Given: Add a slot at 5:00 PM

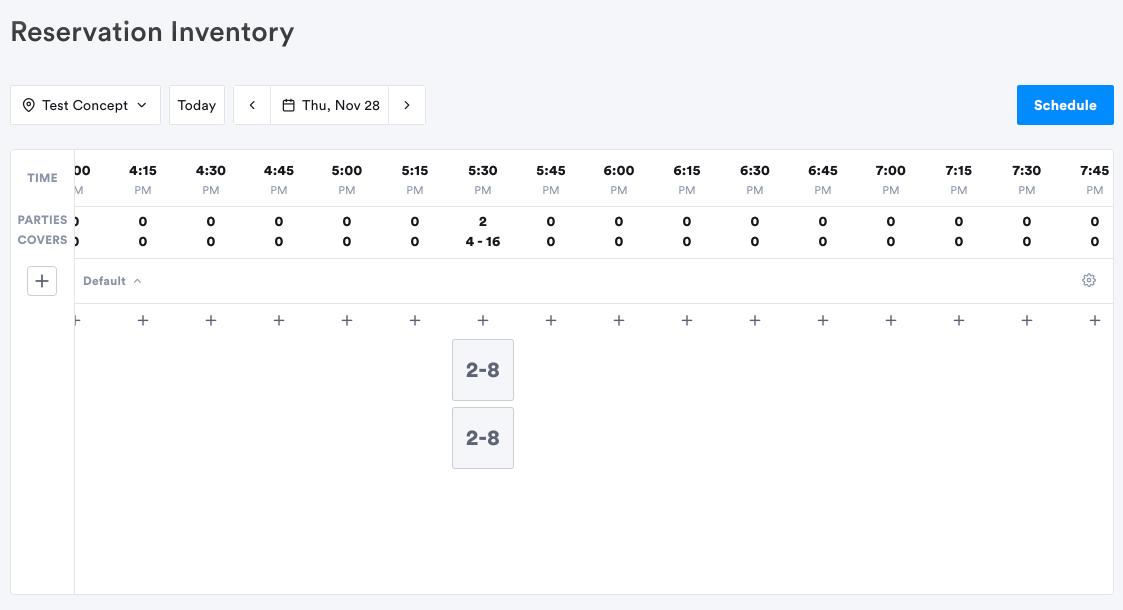Looking at the screenshot, I should click(x=347, y=321).
